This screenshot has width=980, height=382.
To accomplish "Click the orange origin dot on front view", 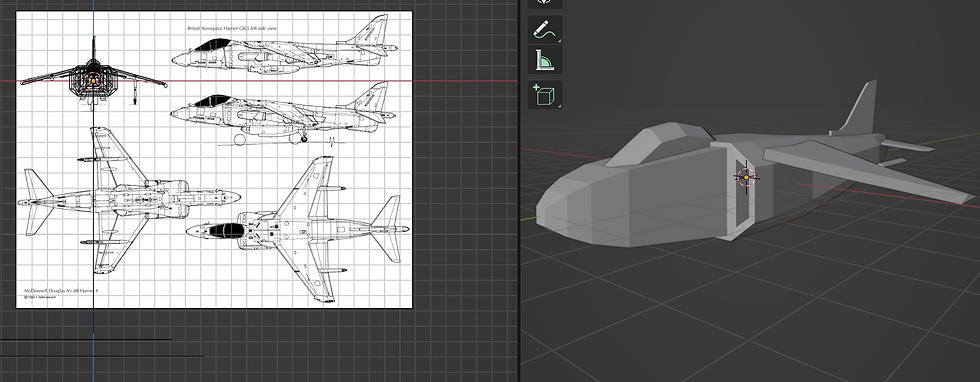I will click(x=92, y=79).
